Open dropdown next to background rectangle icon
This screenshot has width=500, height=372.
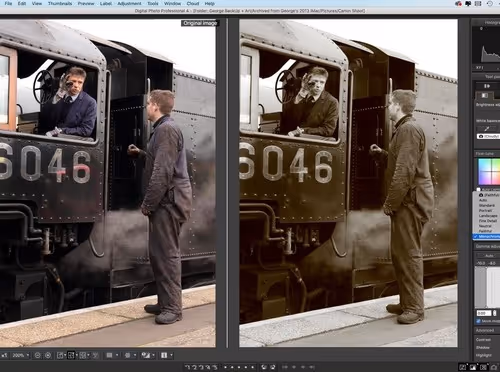tap(117, 355)
